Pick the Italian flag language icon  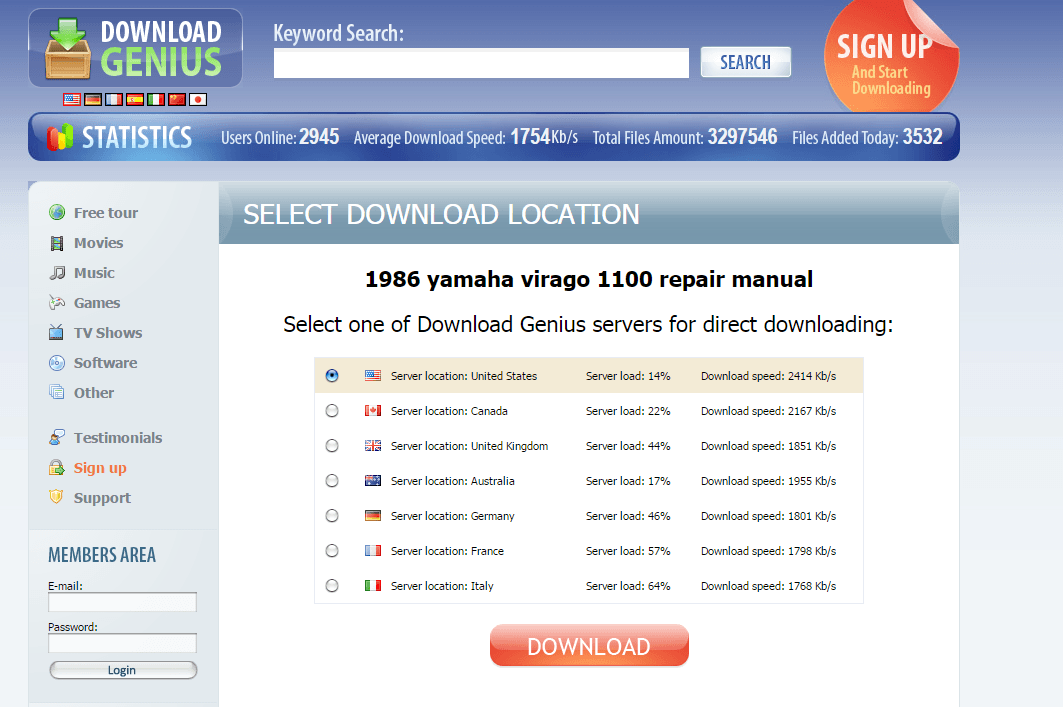point(156,99)
